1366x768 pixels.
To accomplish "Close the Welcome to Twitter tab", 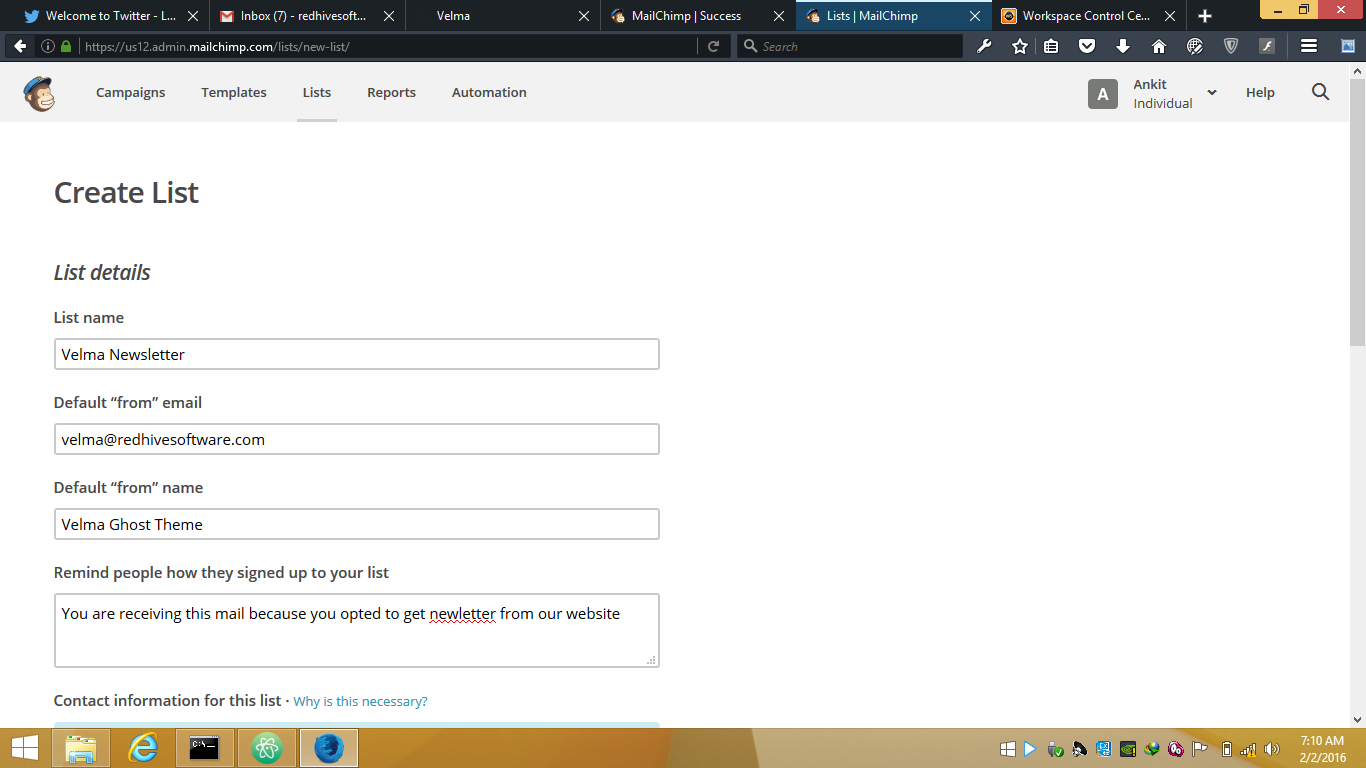I will click(194, 16).
